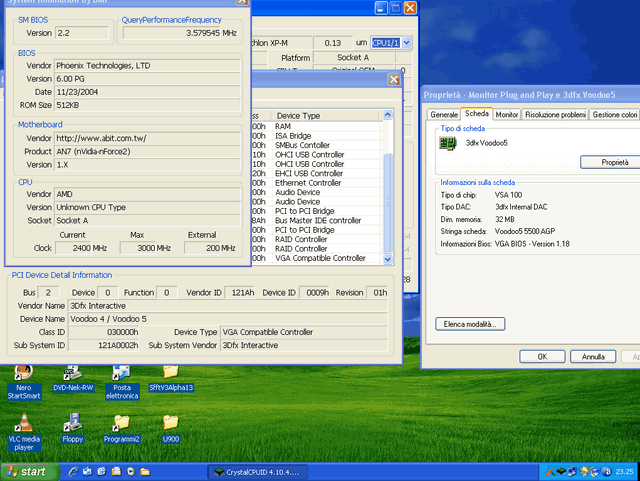Viewport: 640px width, 481px height.
Task: Click scroll-up arrow of PCI device list
Action: [387, 115]
